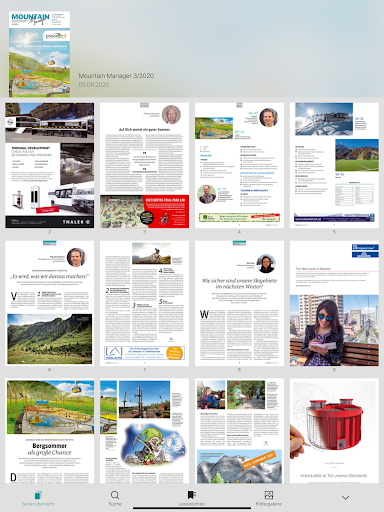Open the Bildergalerie image gallery icon

[269, 495]
